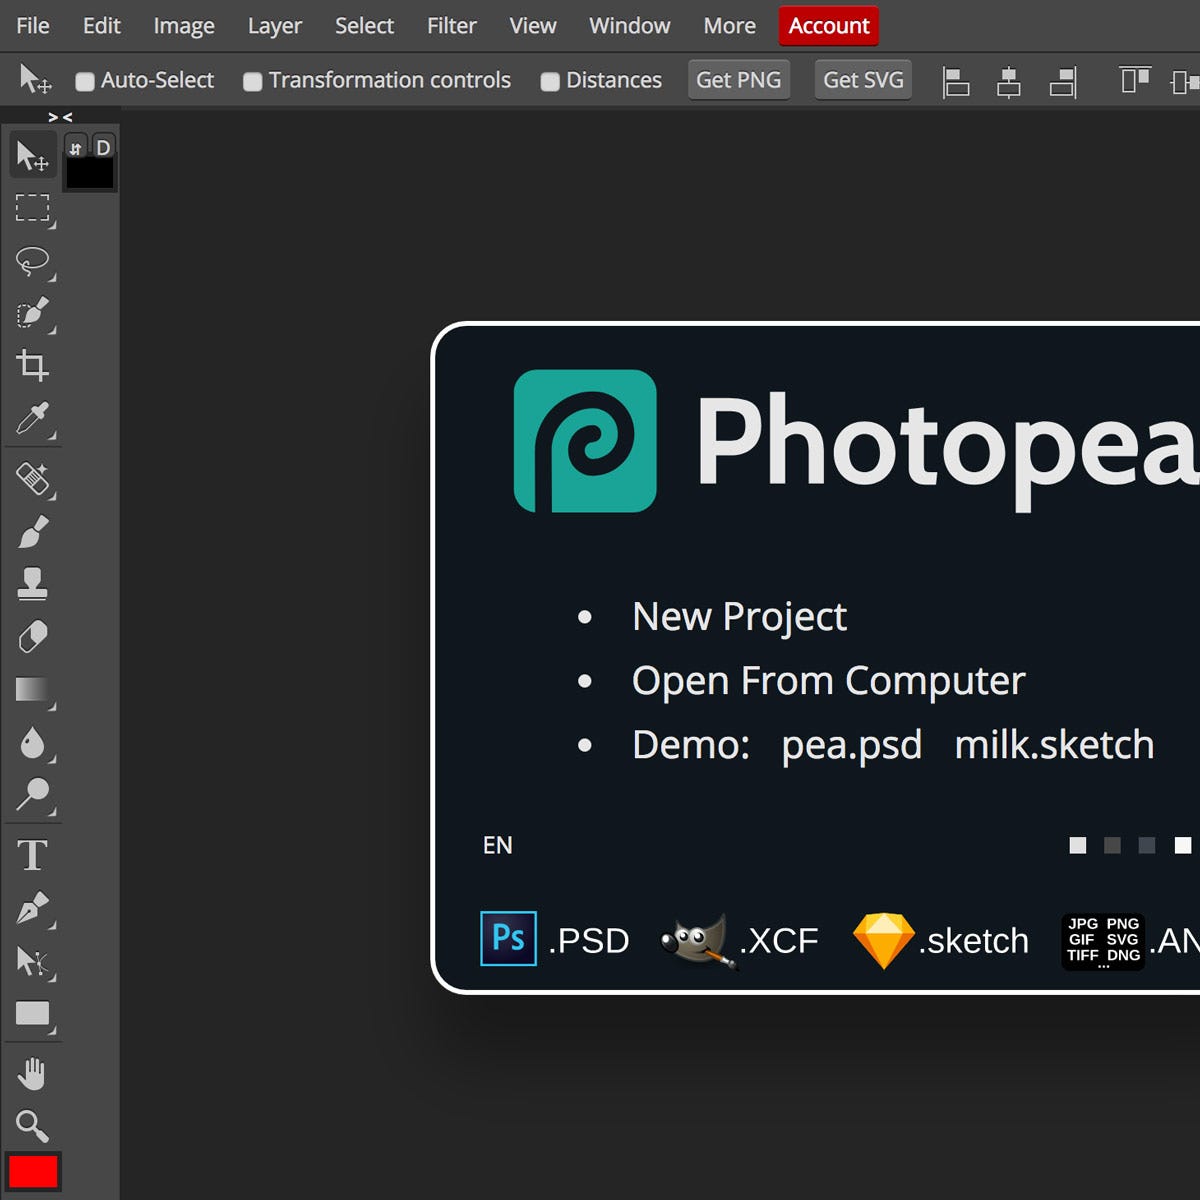Click New Project link

point(740,617)
